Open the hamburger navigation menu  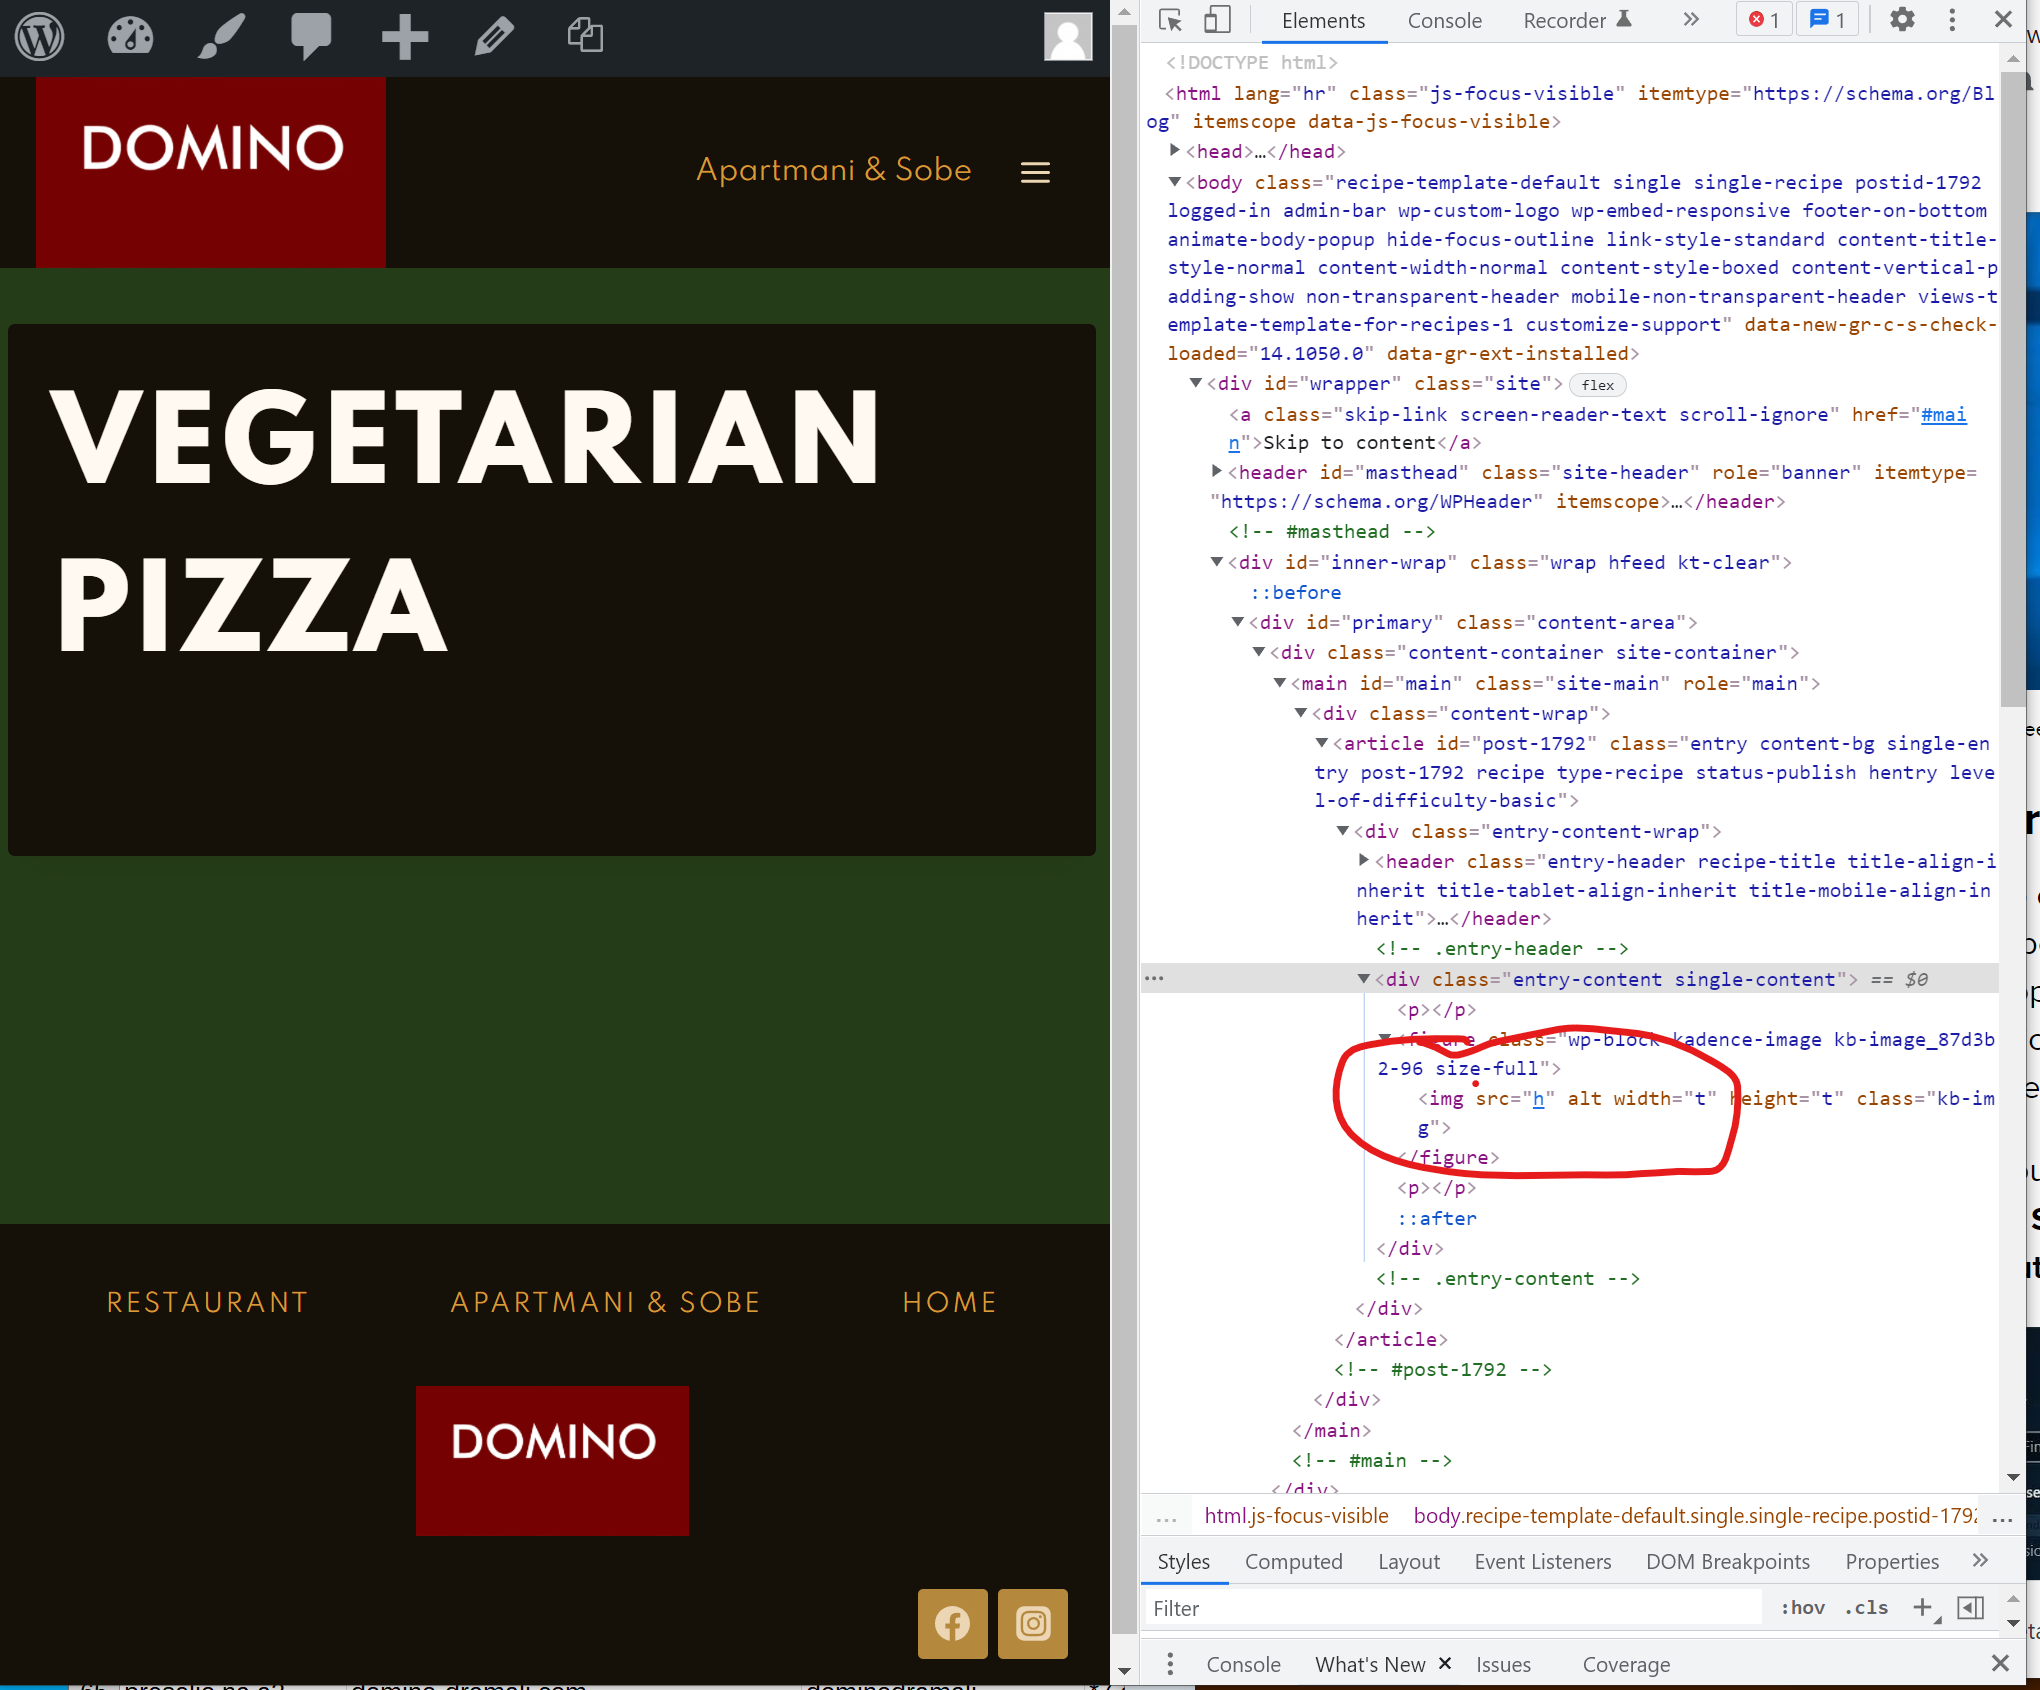pyautogui.click(x=1035, y=172)
